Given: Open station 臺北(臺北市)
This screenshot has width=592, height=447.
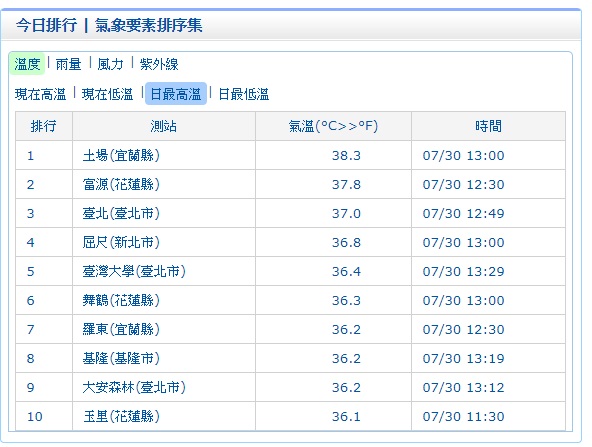Looking at the screenshot, I should (x=121, y=213).
